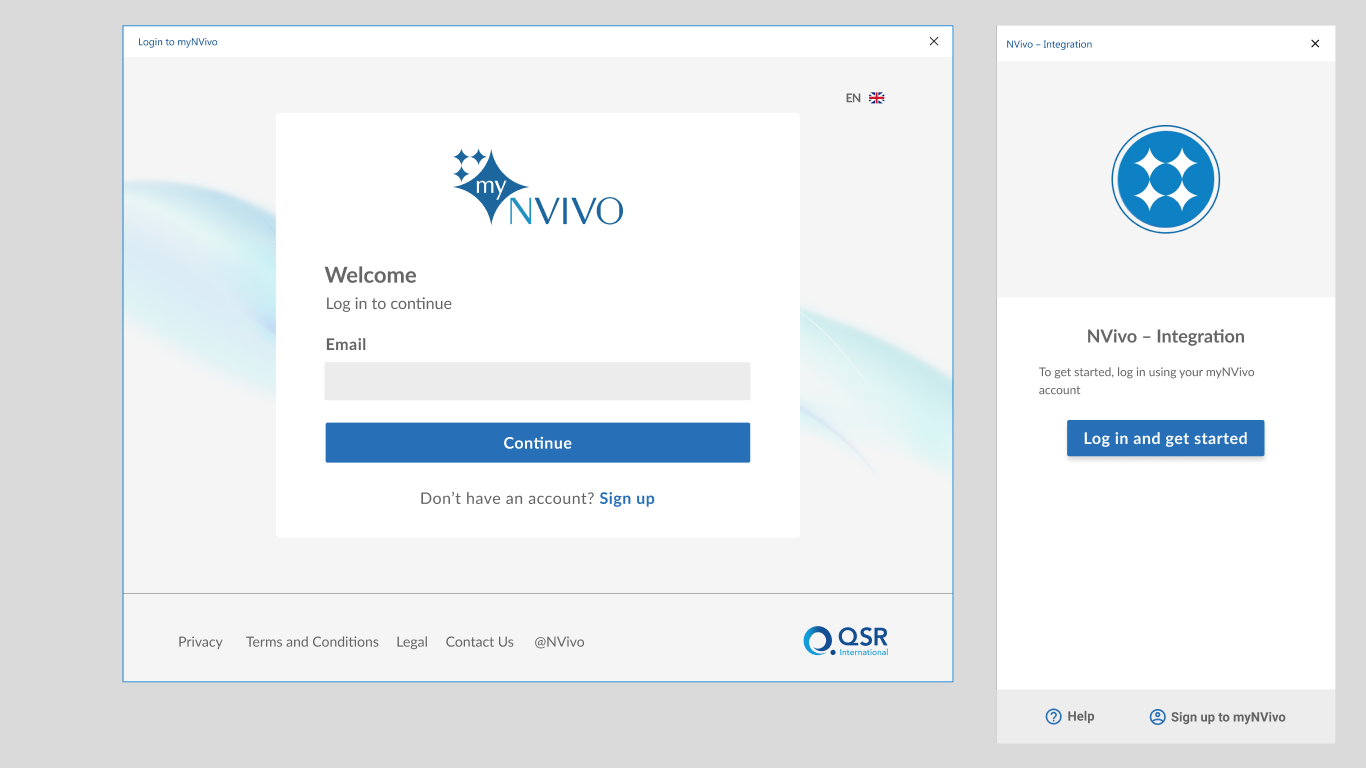Open Terms and Conditions link

click(312, 642)
